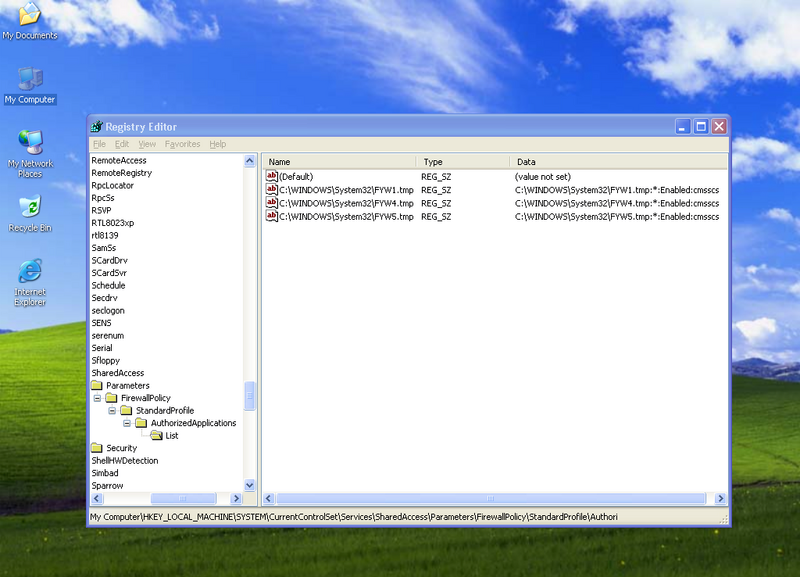Click the registry path in status bar
Image resolution: width=800 pixels, height=577 pixels.
point(354,517)
